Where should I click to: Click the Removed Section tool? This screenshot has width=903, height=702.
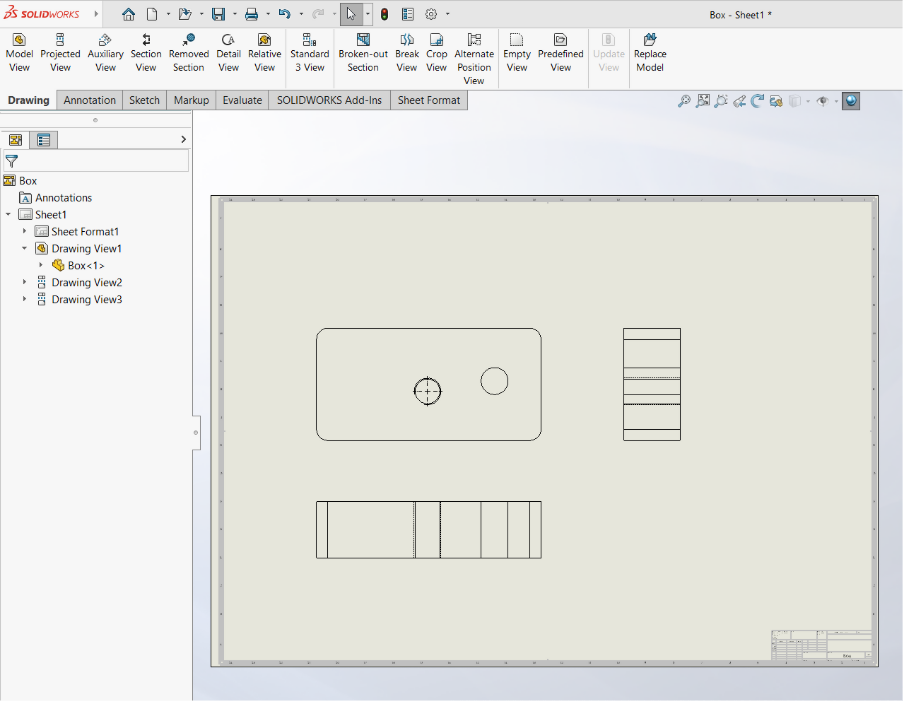pos(188,53)
